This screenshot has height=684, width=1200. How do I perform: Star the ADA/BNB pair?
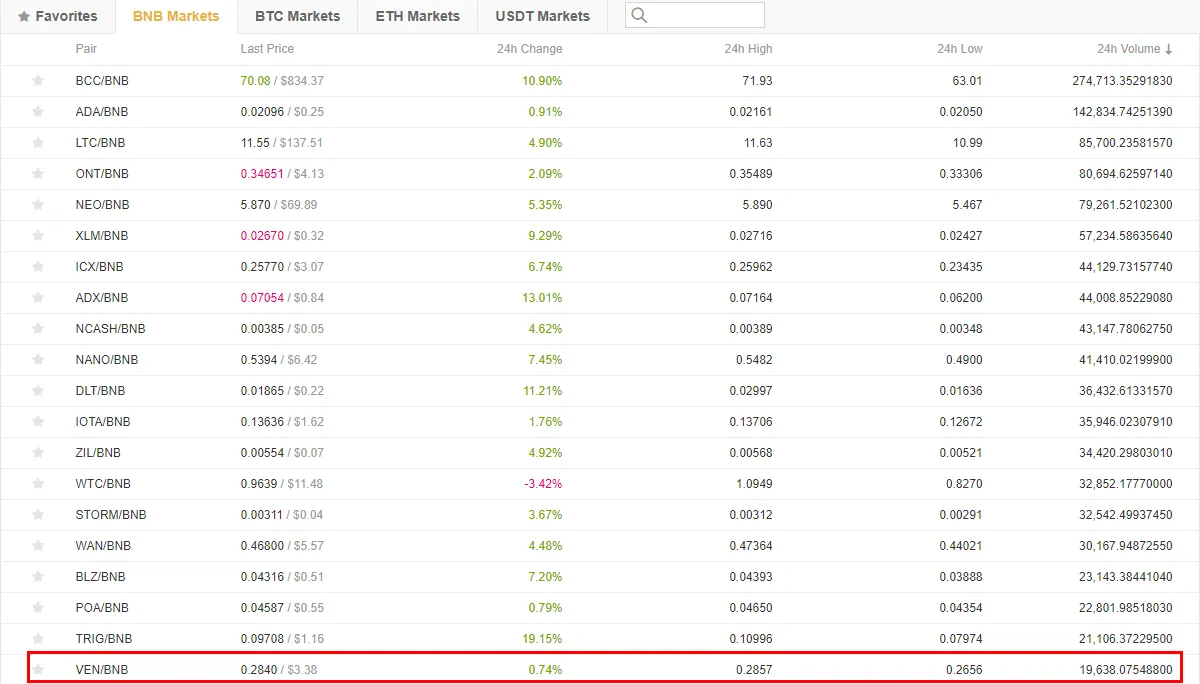(x=38, y=112)
